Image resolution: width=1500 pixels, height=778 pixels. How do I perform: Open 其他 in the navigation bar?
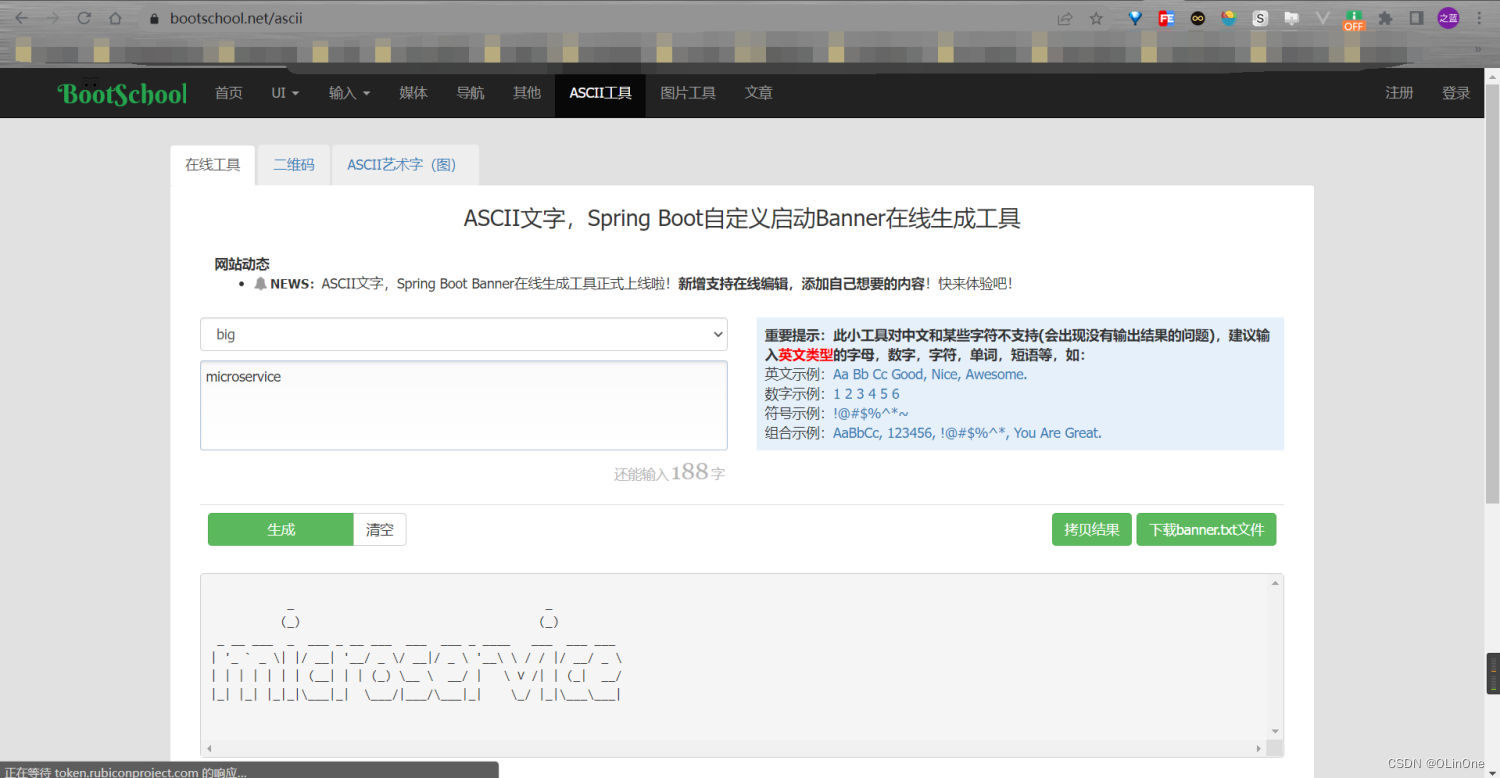click(x=527, y=93)
